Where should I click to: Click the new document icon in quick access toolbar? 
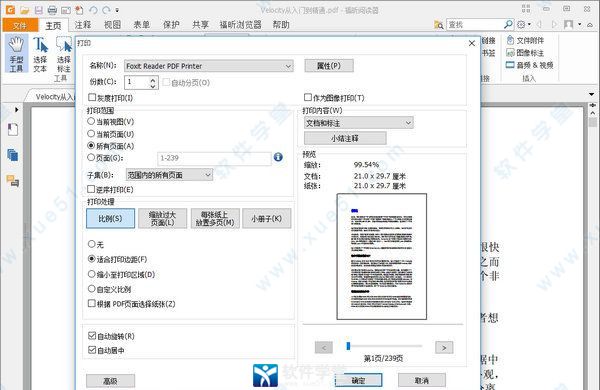[x=79, y=10]
